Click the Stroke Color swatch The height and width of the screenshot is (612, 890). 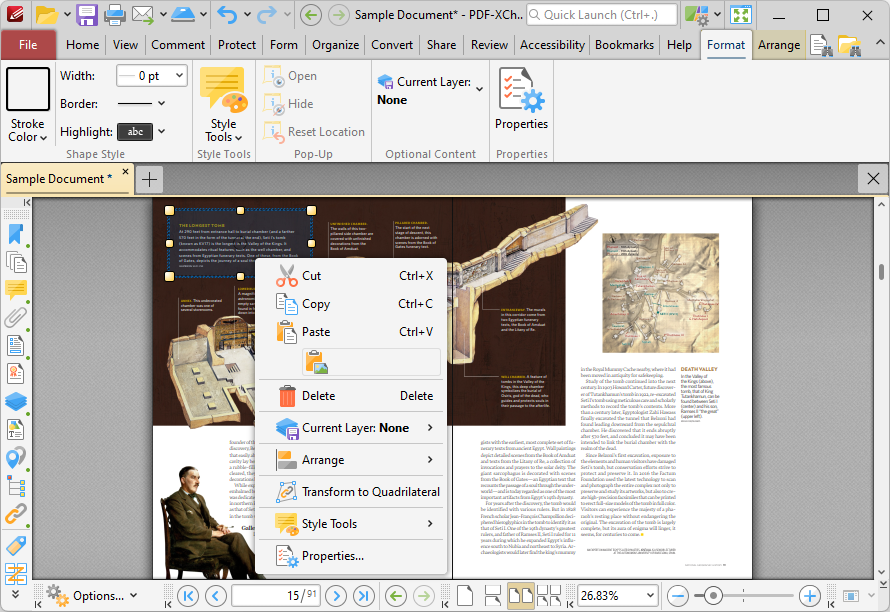coord(27,90)
